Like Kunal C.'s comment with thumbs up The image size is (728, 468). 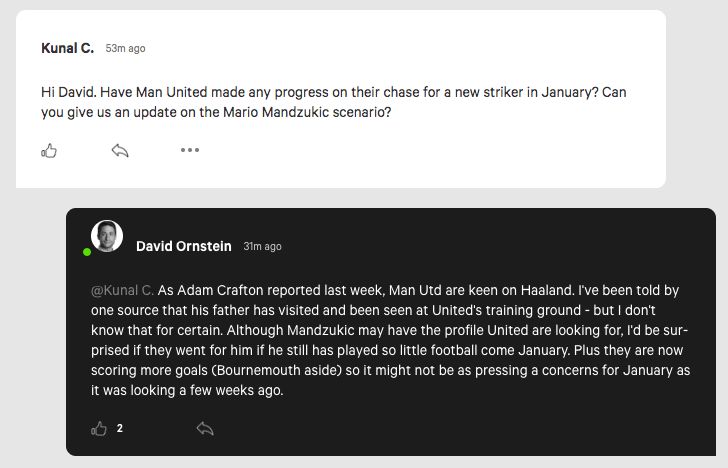click(x=49, y=150)
